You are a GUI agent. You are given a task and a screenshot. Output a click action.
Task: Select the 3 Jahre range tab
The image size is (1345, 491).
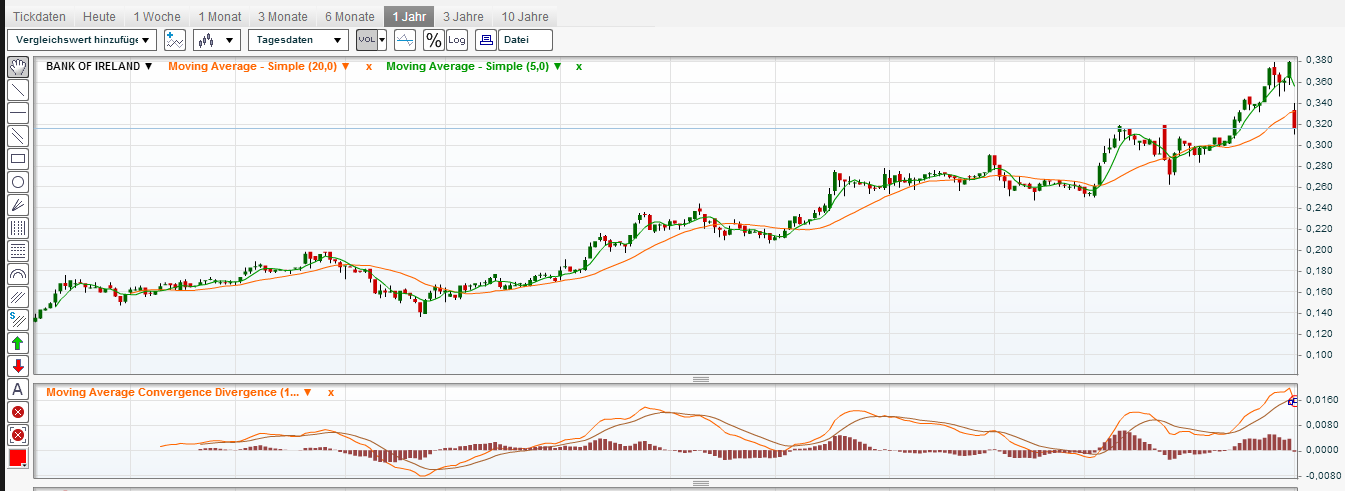pyautogui.click(x=464, y=17)
